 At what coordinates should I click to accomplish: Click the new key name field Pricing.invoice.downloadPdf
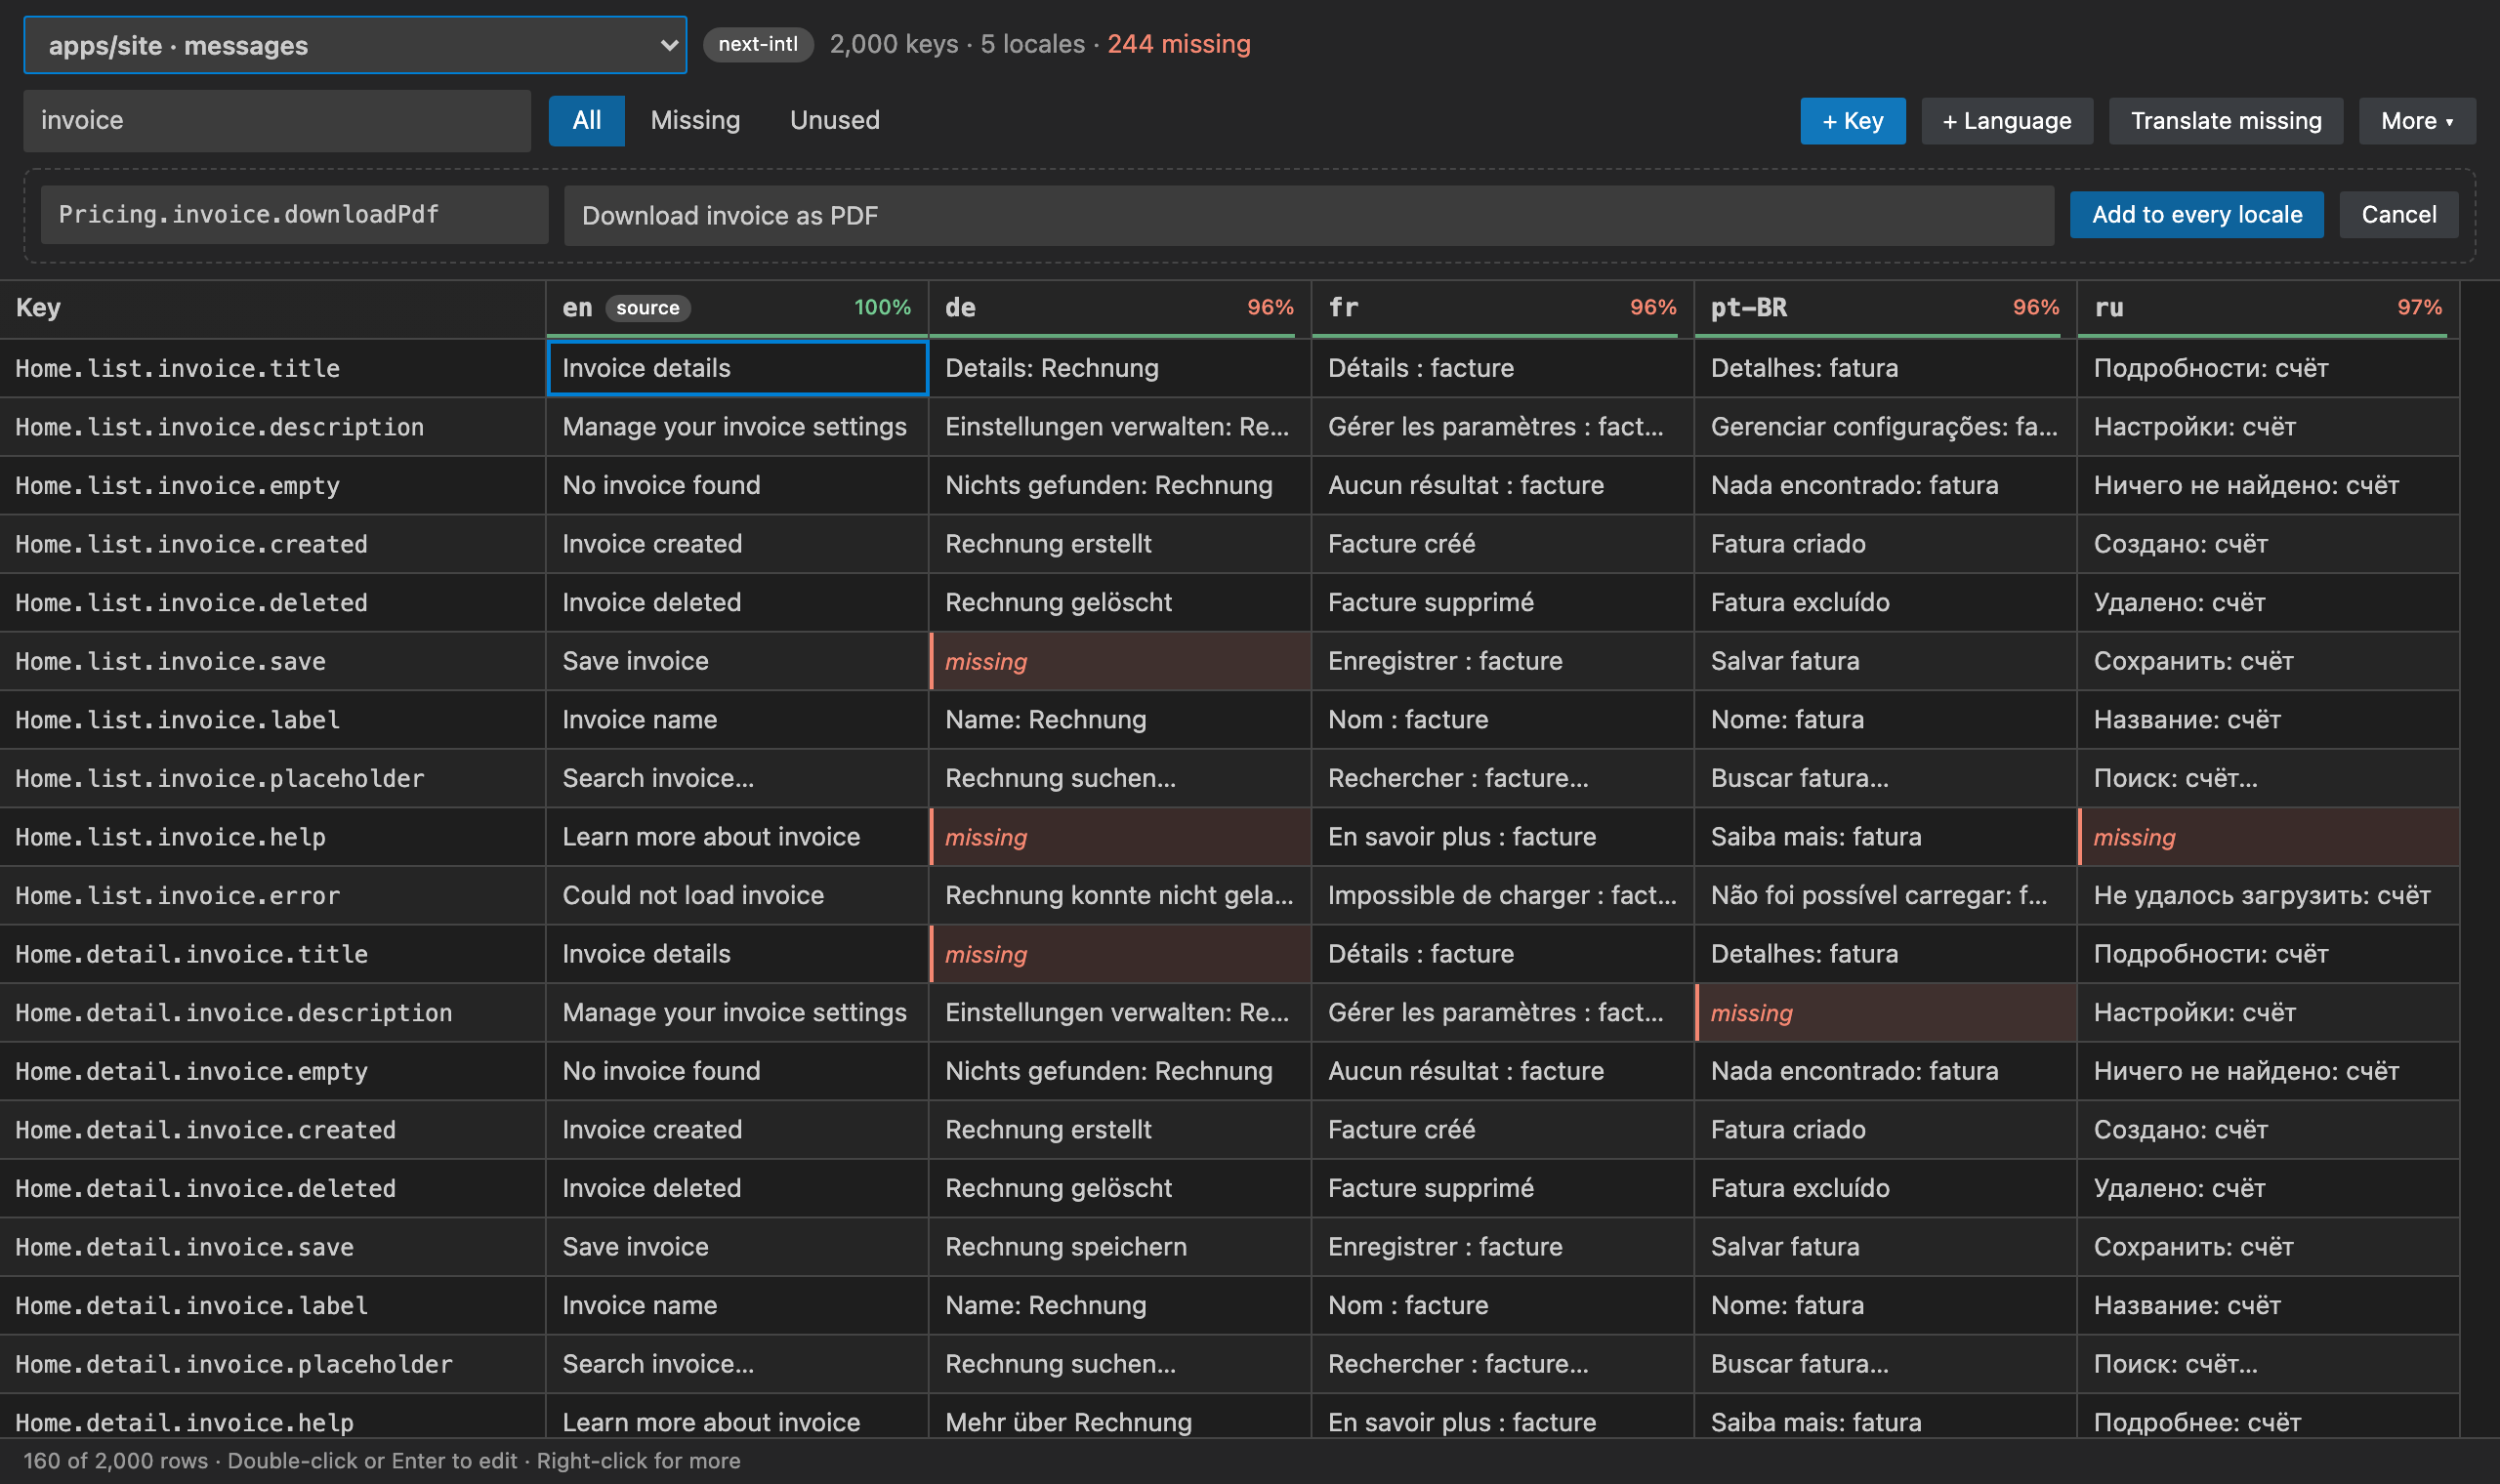pyautogui.click(x=295, y=215)
